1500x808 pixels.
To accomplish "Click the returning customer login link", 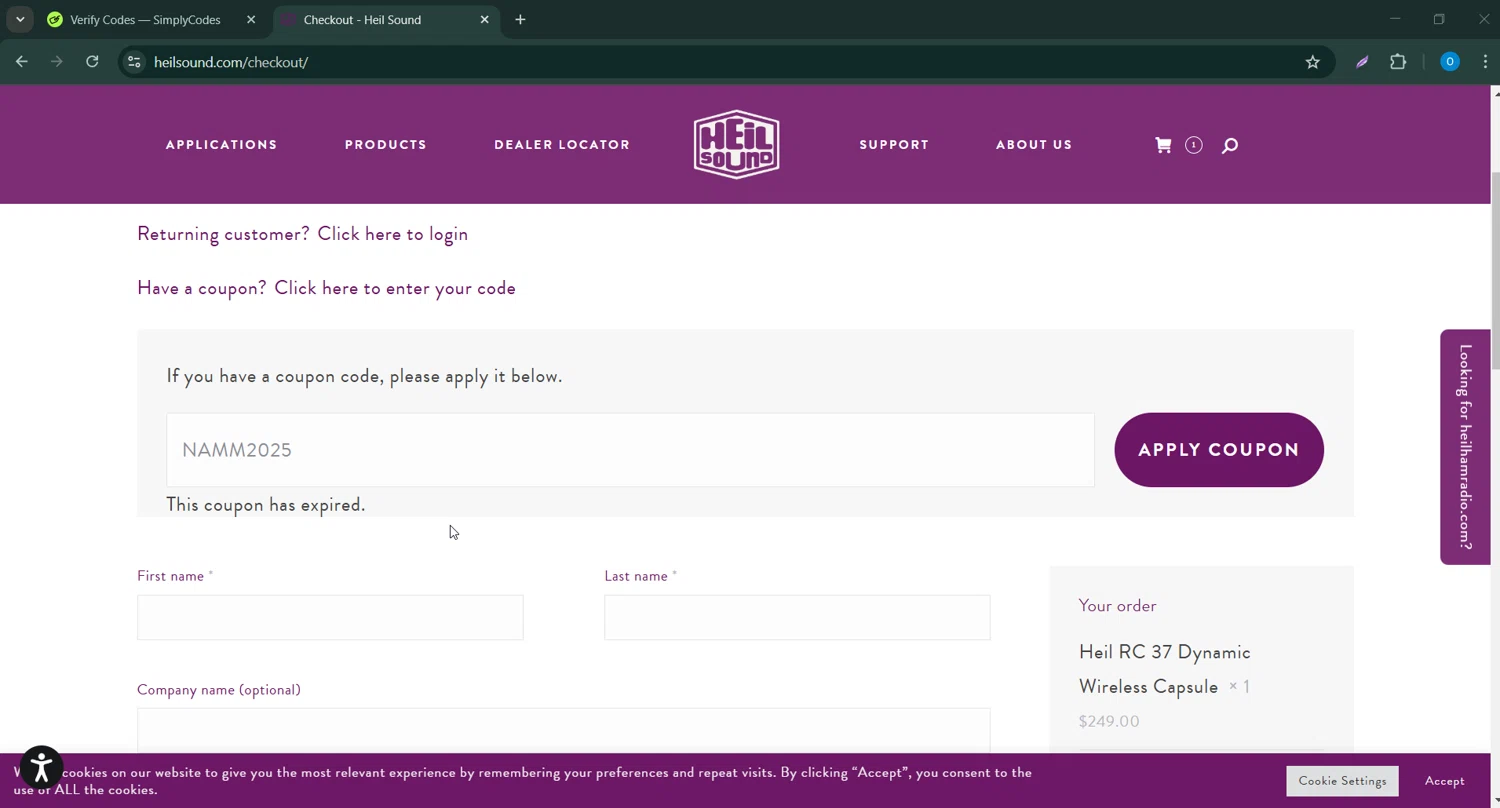I will click(392, 234).
